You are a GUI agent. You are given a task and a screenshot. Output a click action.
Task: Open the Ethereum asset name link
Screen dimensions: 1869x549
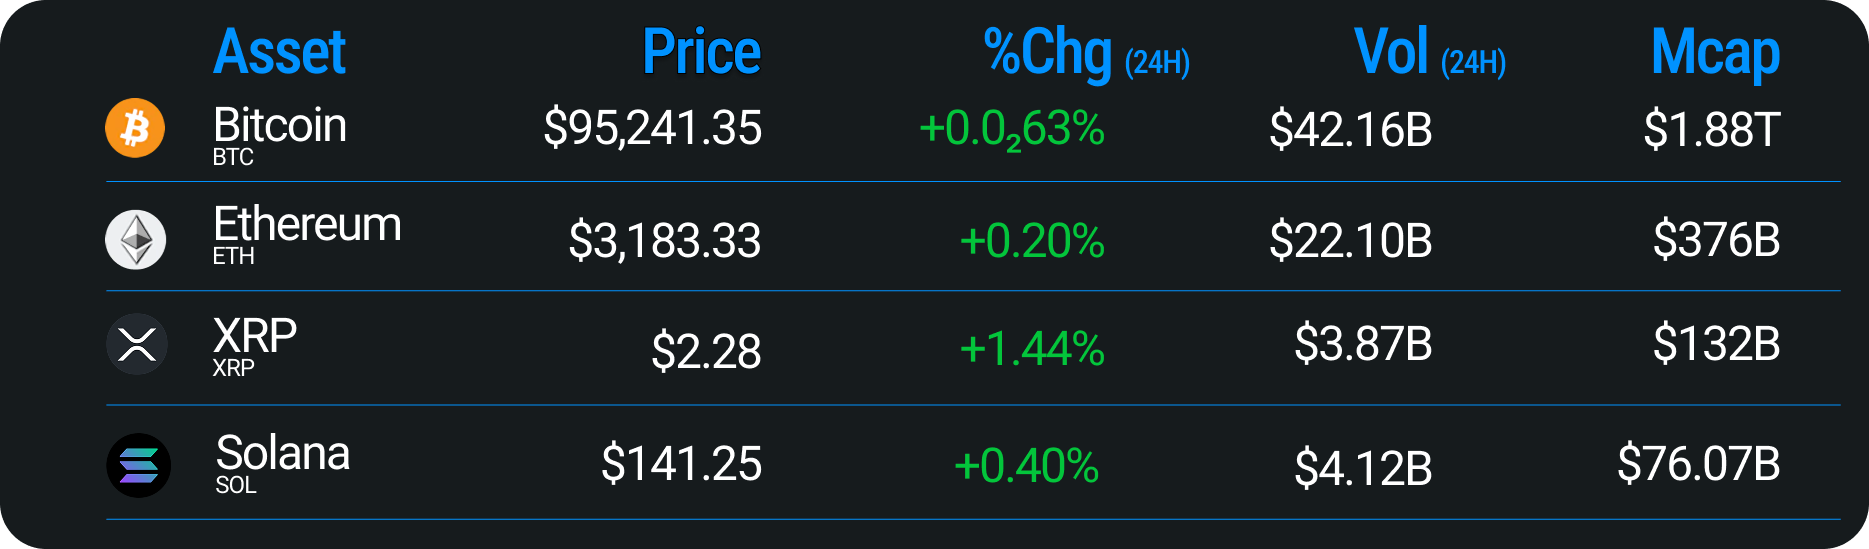point(306,225)
